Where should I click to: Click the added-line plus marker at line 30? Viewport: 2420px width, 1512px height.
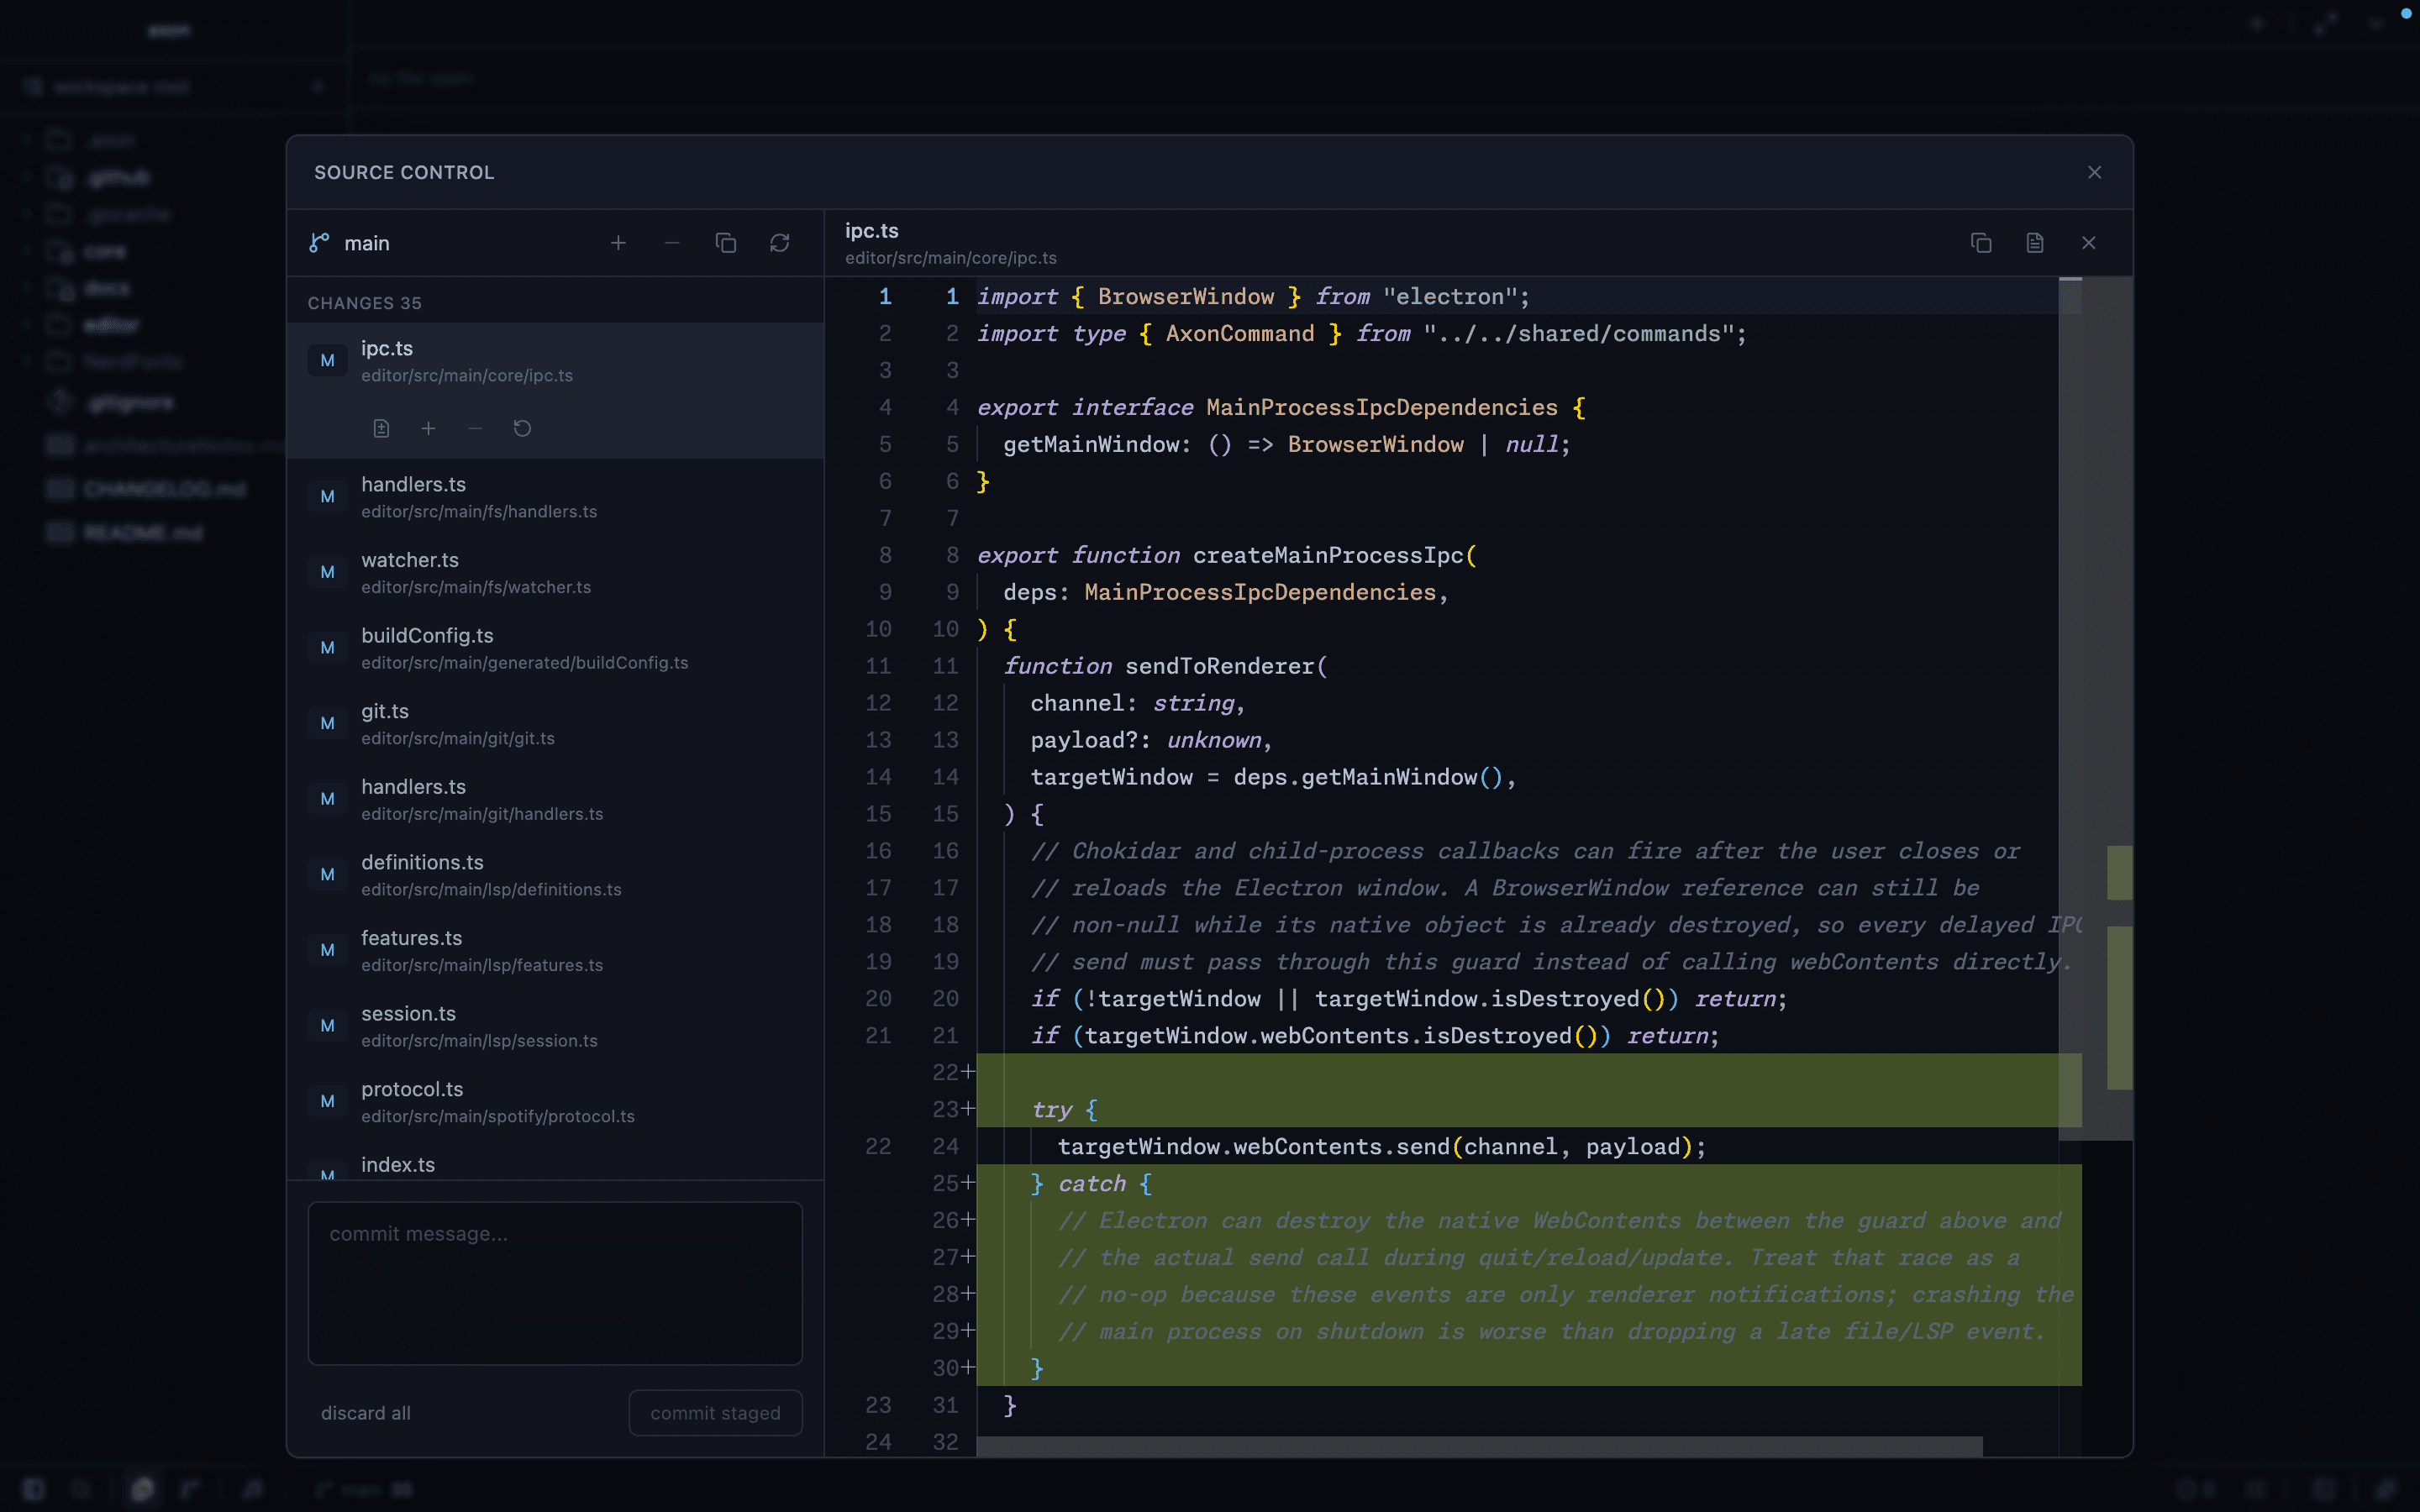click(x=968, y=1368)
